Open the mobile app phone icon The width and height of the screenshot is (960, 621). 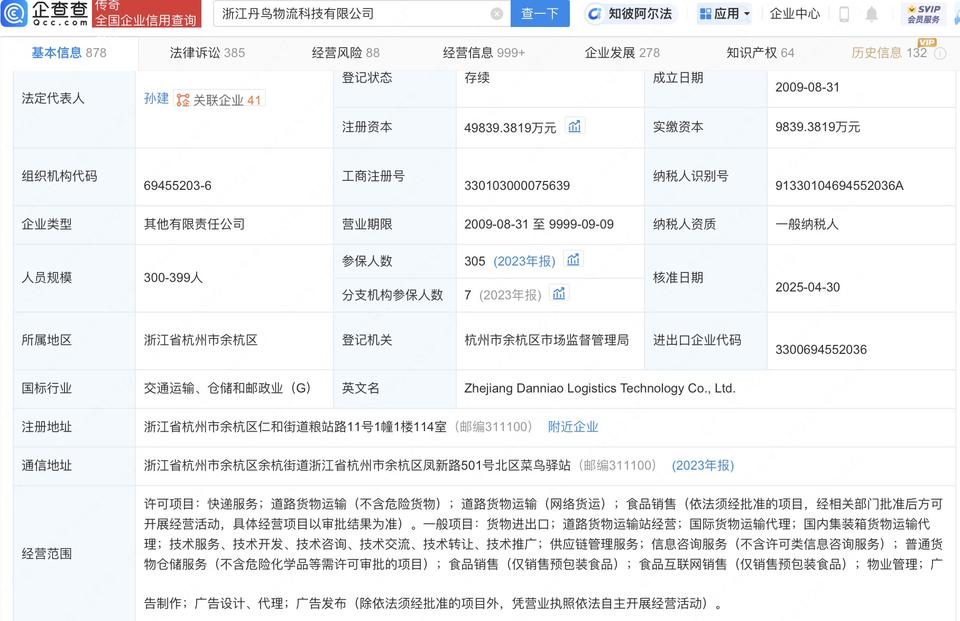(844, 14)
